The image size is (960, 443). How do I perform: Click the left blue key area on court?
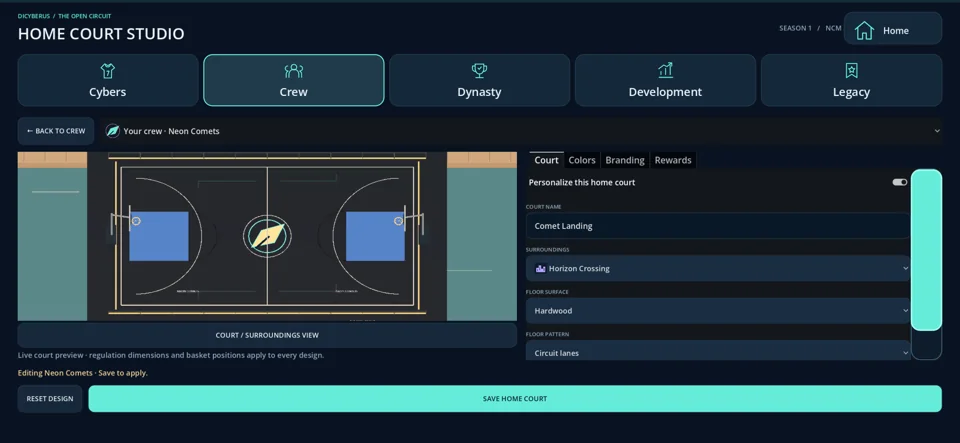tap(159, 236)
